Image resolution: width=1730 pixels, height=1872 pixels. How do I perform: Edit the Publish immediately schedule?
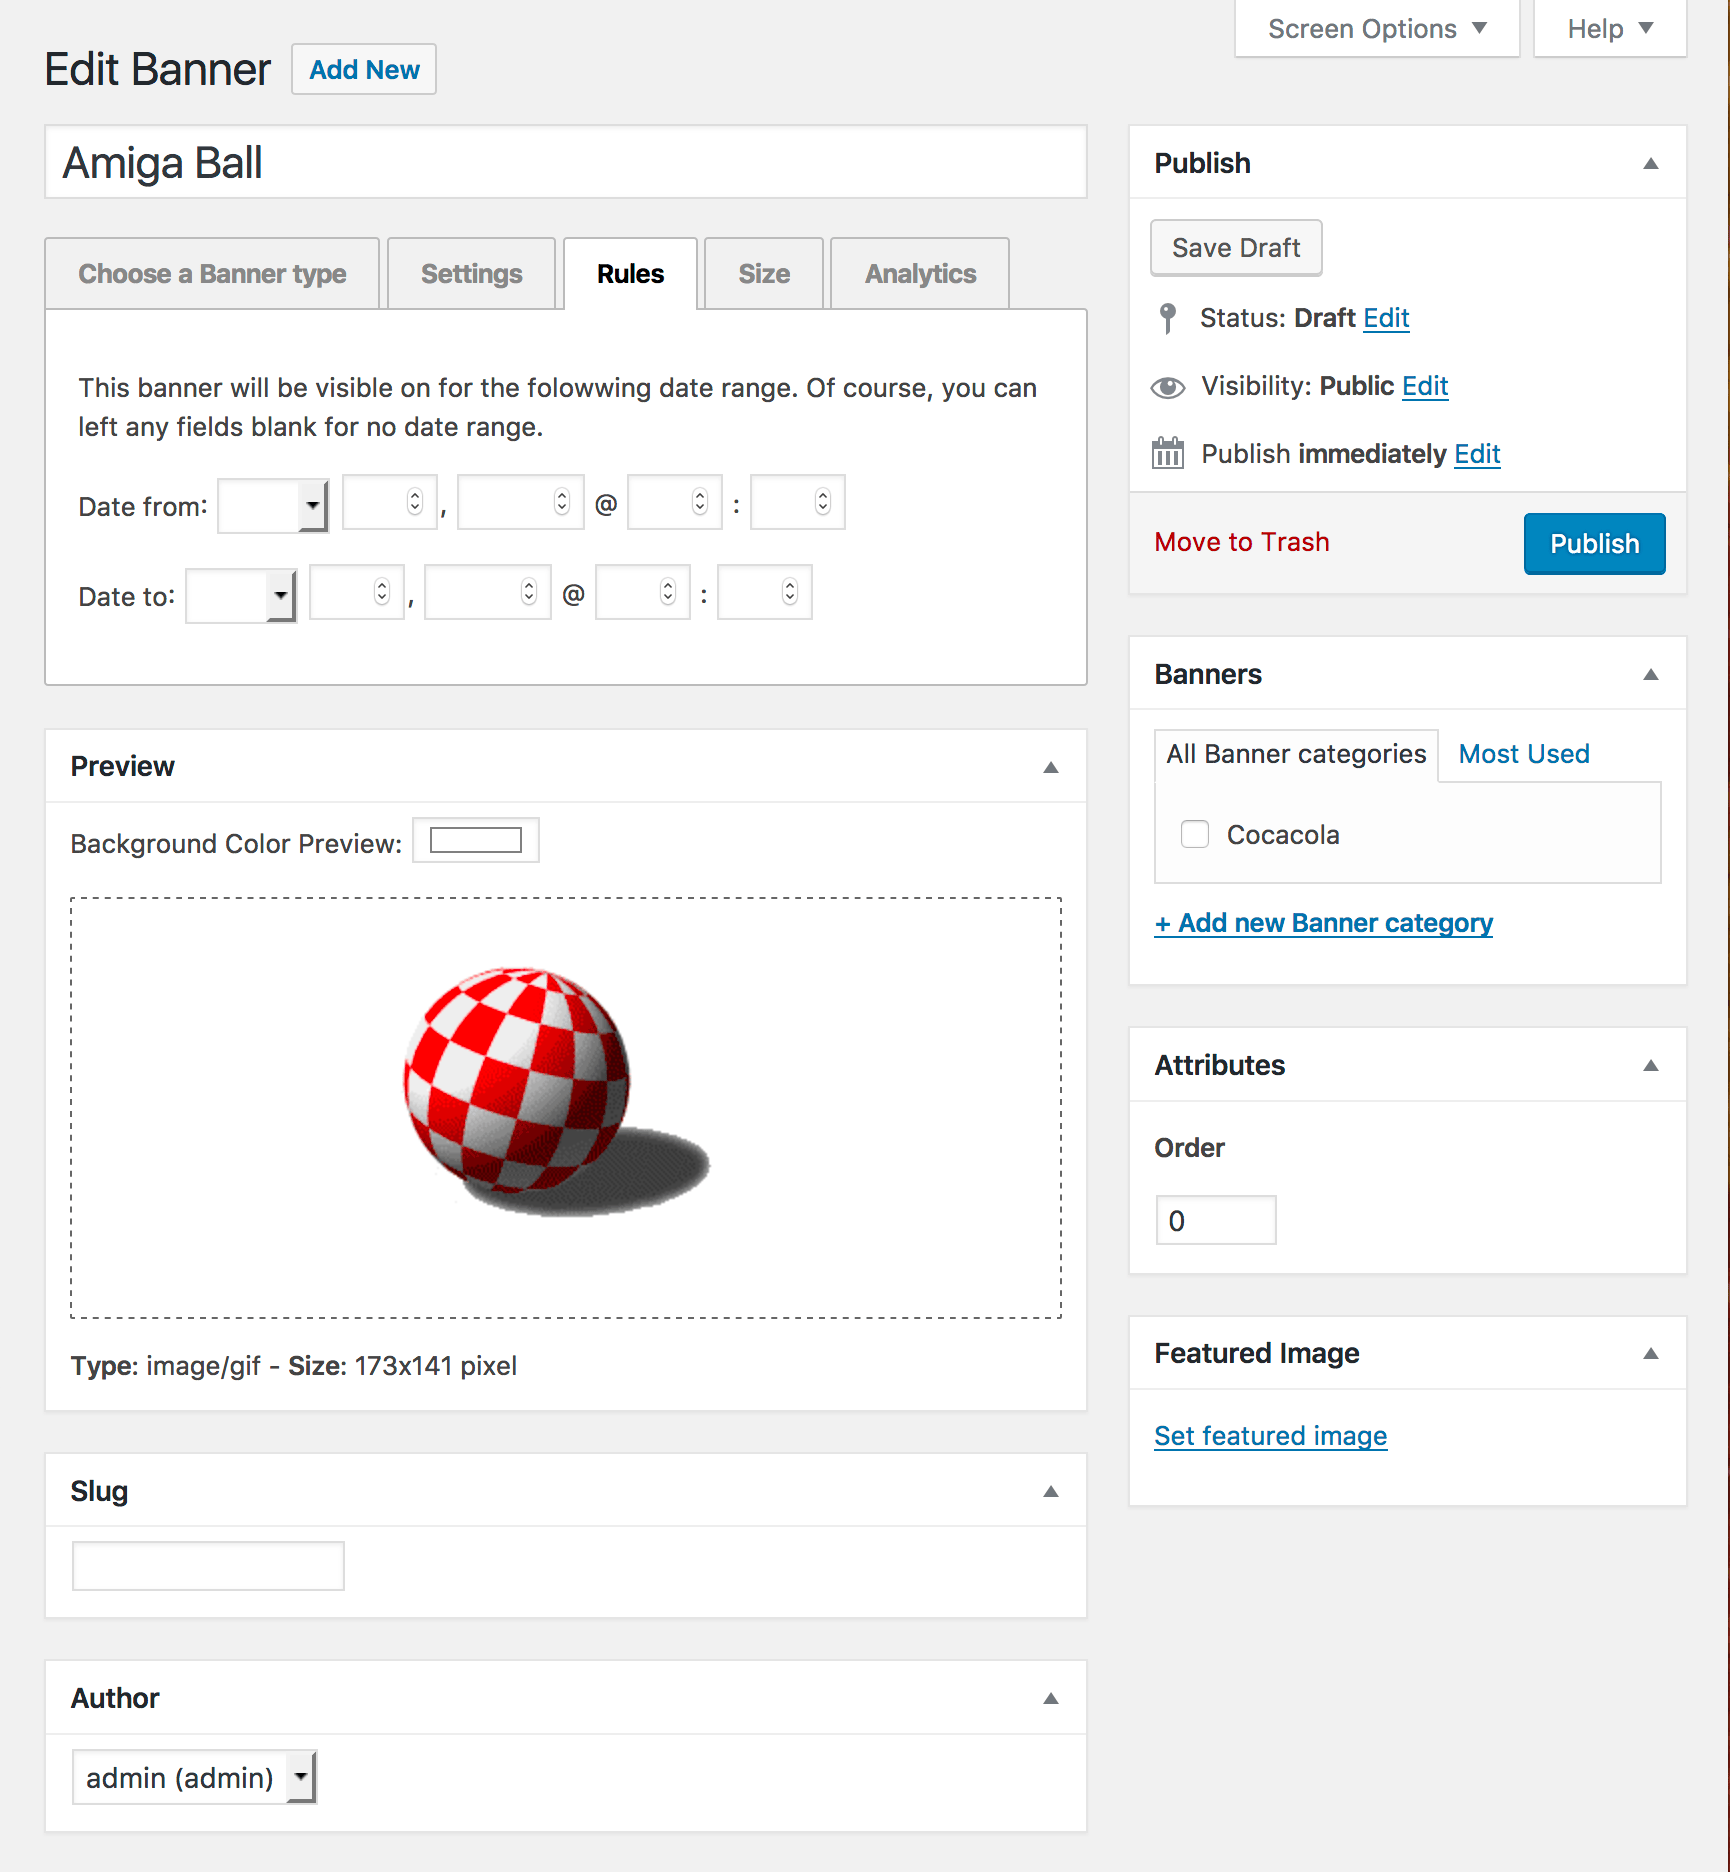tap(1477, 454)
